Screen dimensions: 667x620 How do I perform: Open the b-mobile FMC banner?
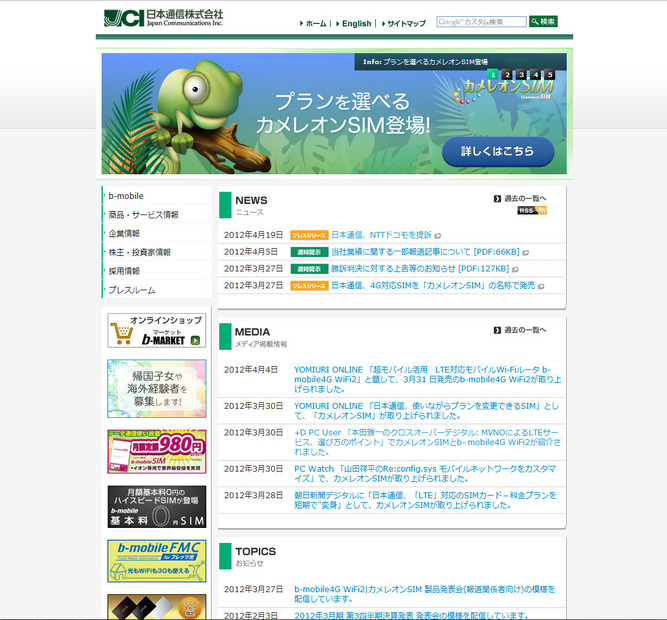pyautogui.click(x=157, y=561)
